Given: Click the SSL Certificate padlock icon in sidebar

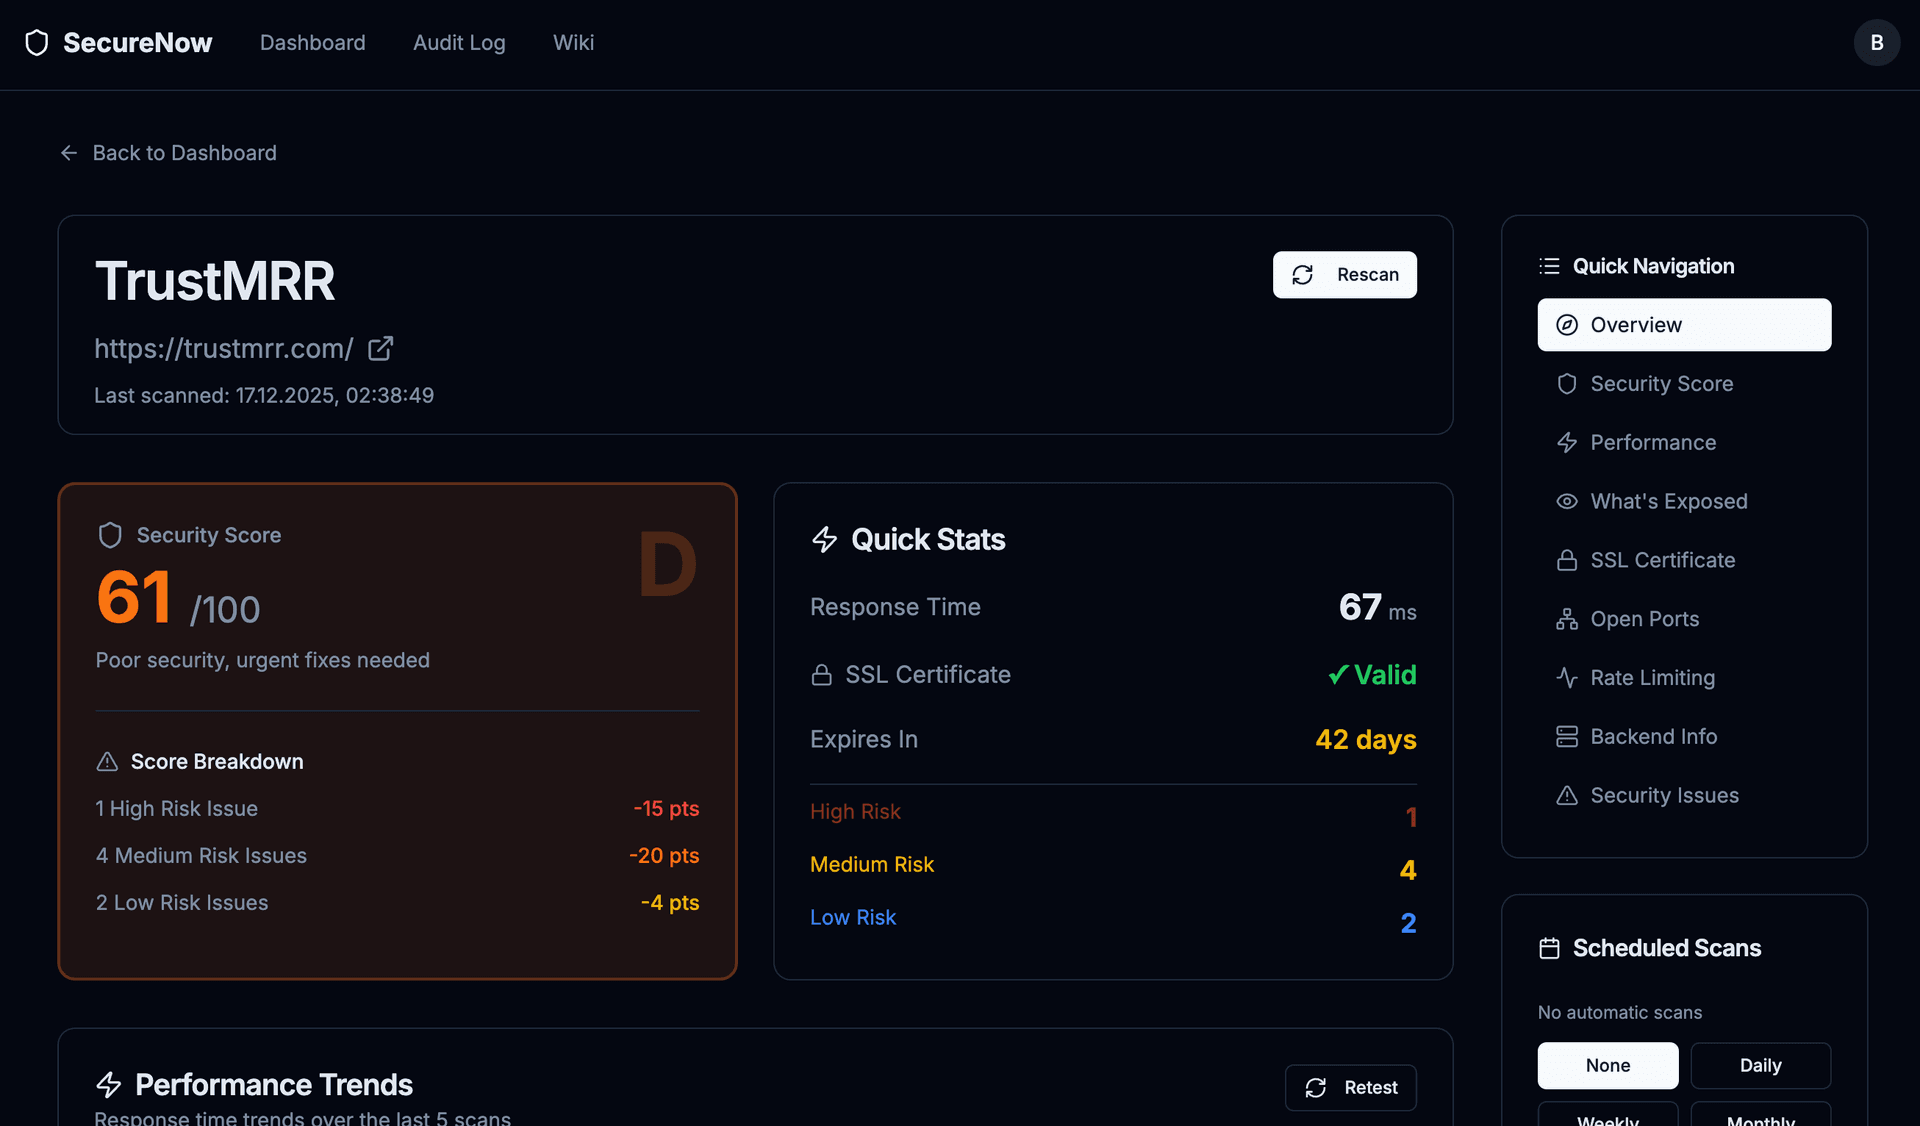Looking at the screenshot, I should [x=1567, y=560].
